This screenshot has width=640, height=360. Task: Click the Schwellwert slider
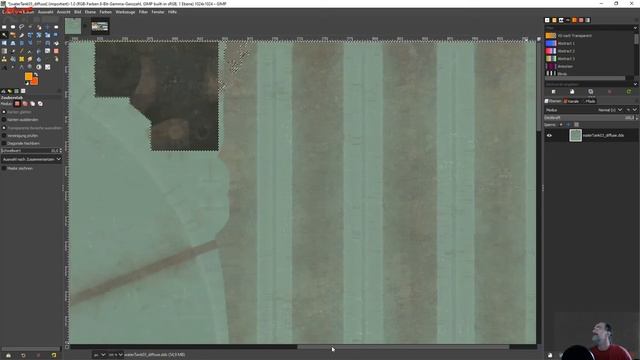[x=29, y=151]
